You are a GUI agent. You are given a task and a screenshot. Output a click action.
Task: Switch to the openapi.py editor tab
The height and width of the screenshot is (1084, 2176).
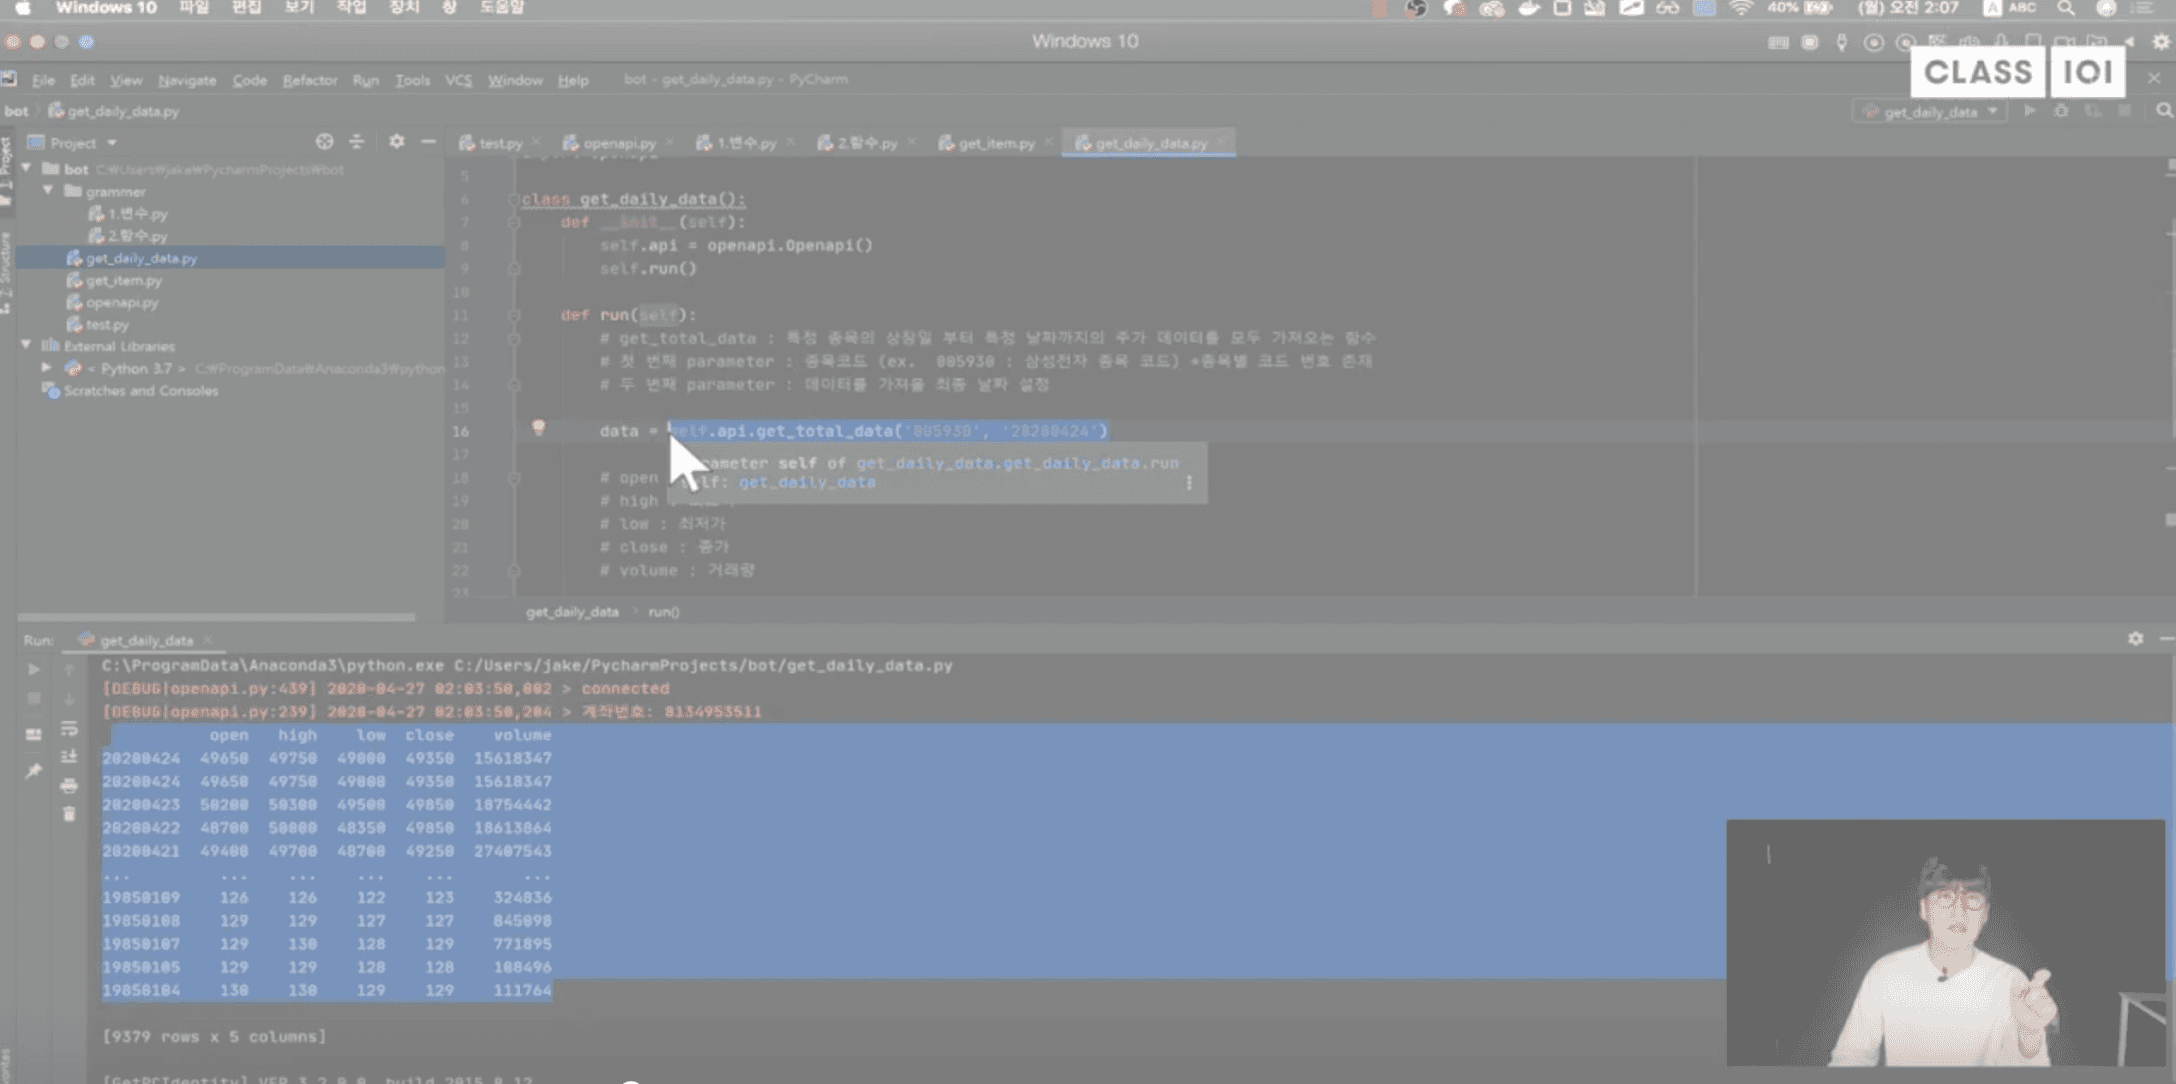coord(618,143)
